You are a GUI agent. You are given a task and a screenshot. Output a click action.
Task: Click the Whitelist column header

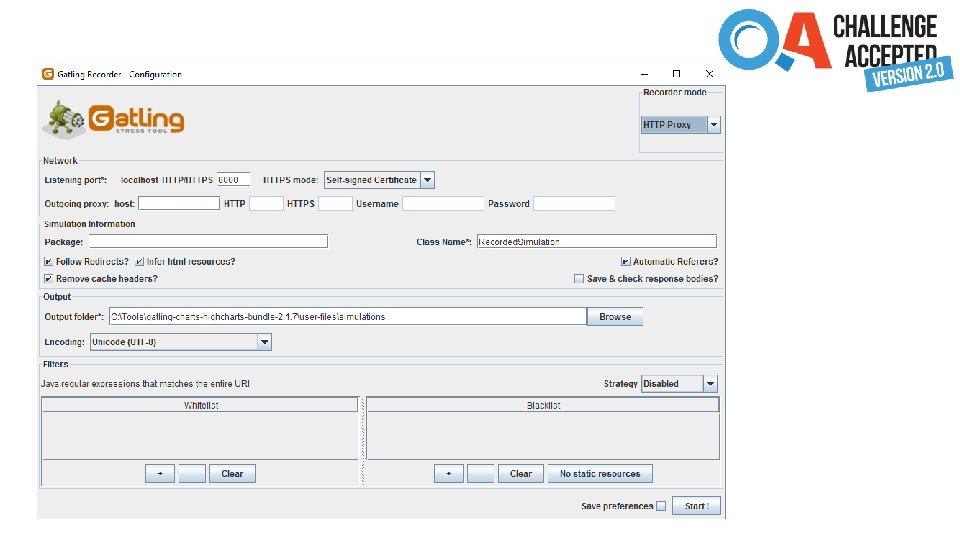tap(200, 405)
